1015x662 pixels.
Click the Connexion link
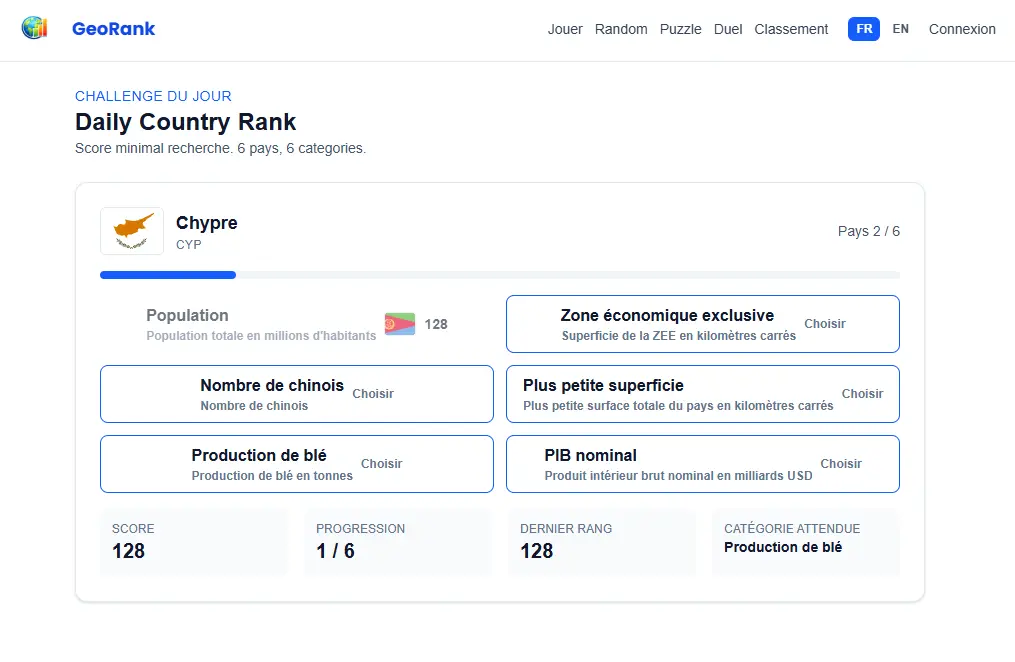click(x=962, y=29)
